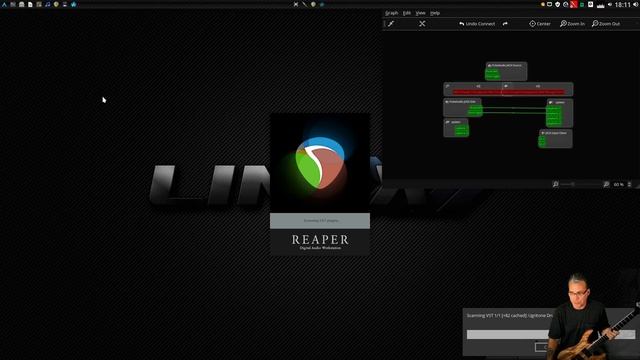Click the zoom-in magnifier right of the zoom slider
Viewport: 640px width, 360px height.
pyautogui.click(x=606, y=184)
